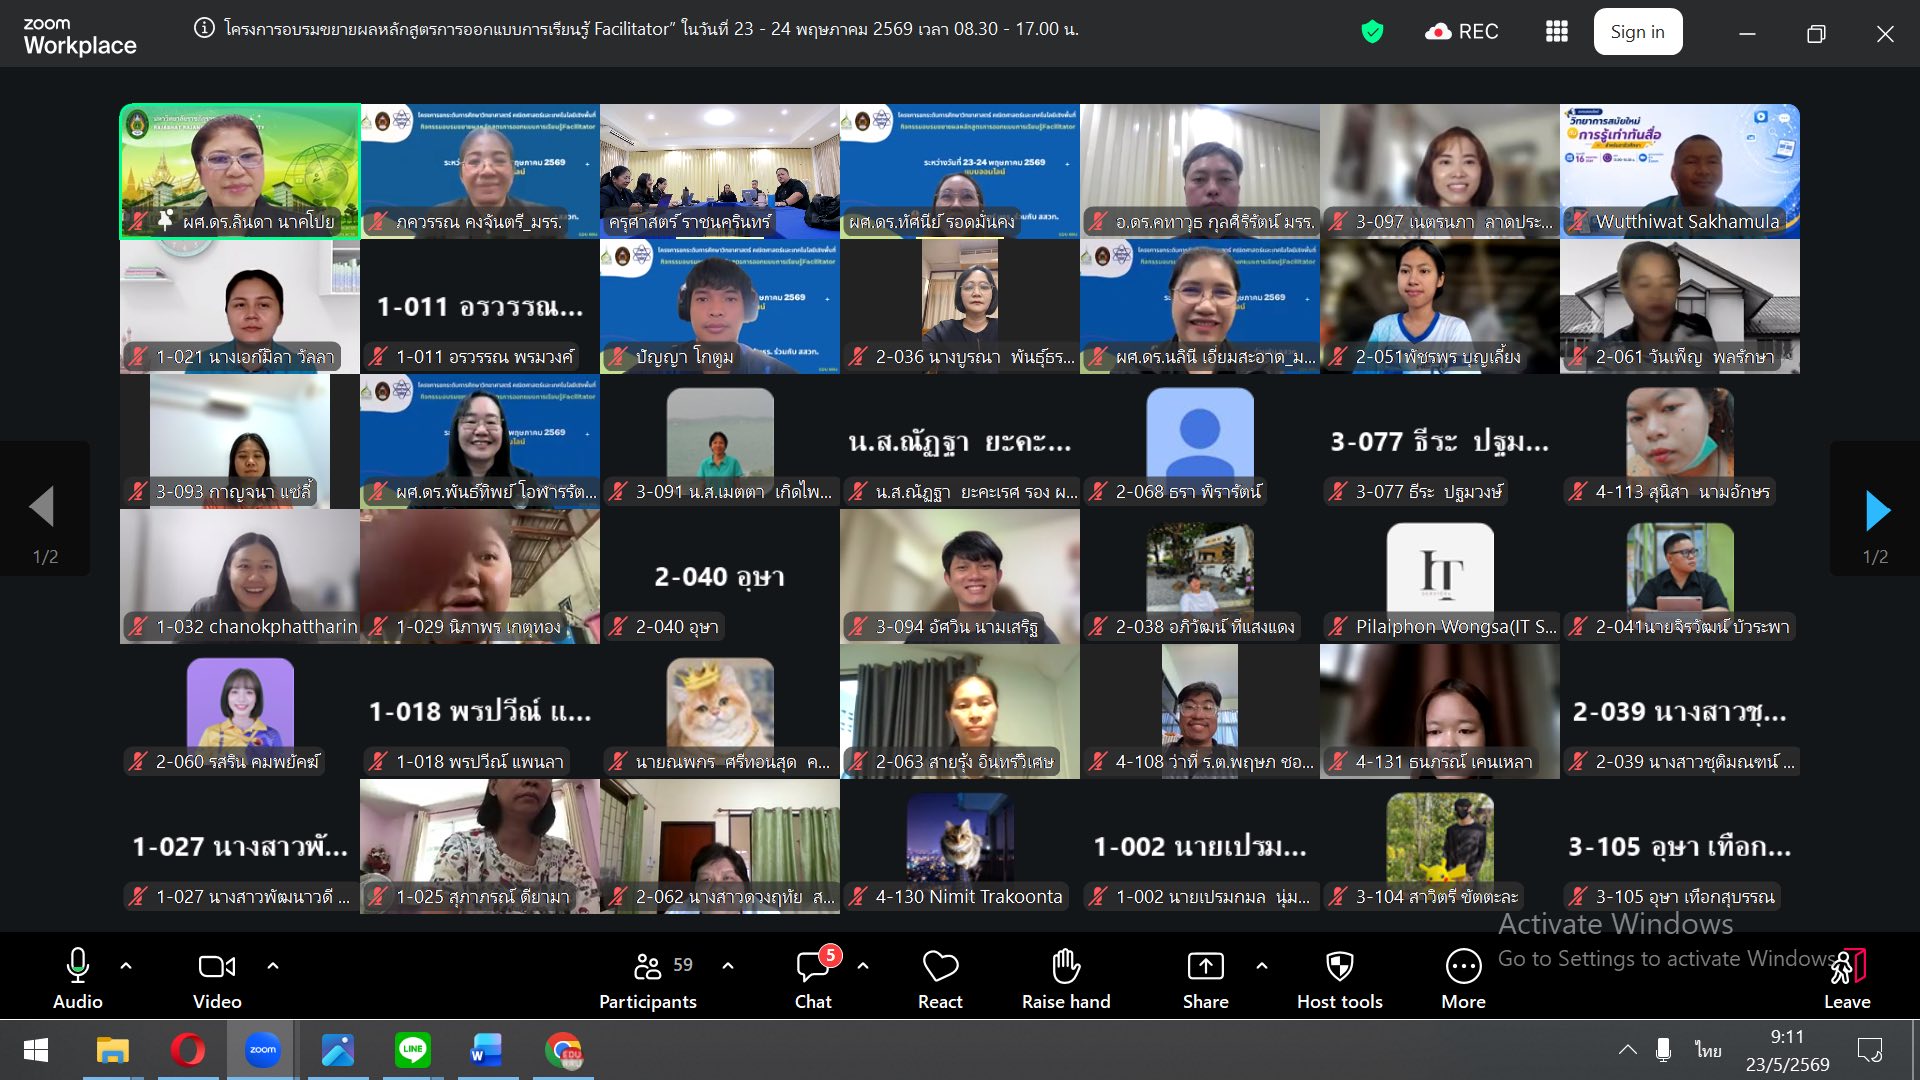The width and height of the screenshot is (1920, 1080).
Task: Select 3-105 อุษา เทือกสุบรรณ participant tile
Action: 1680,846
